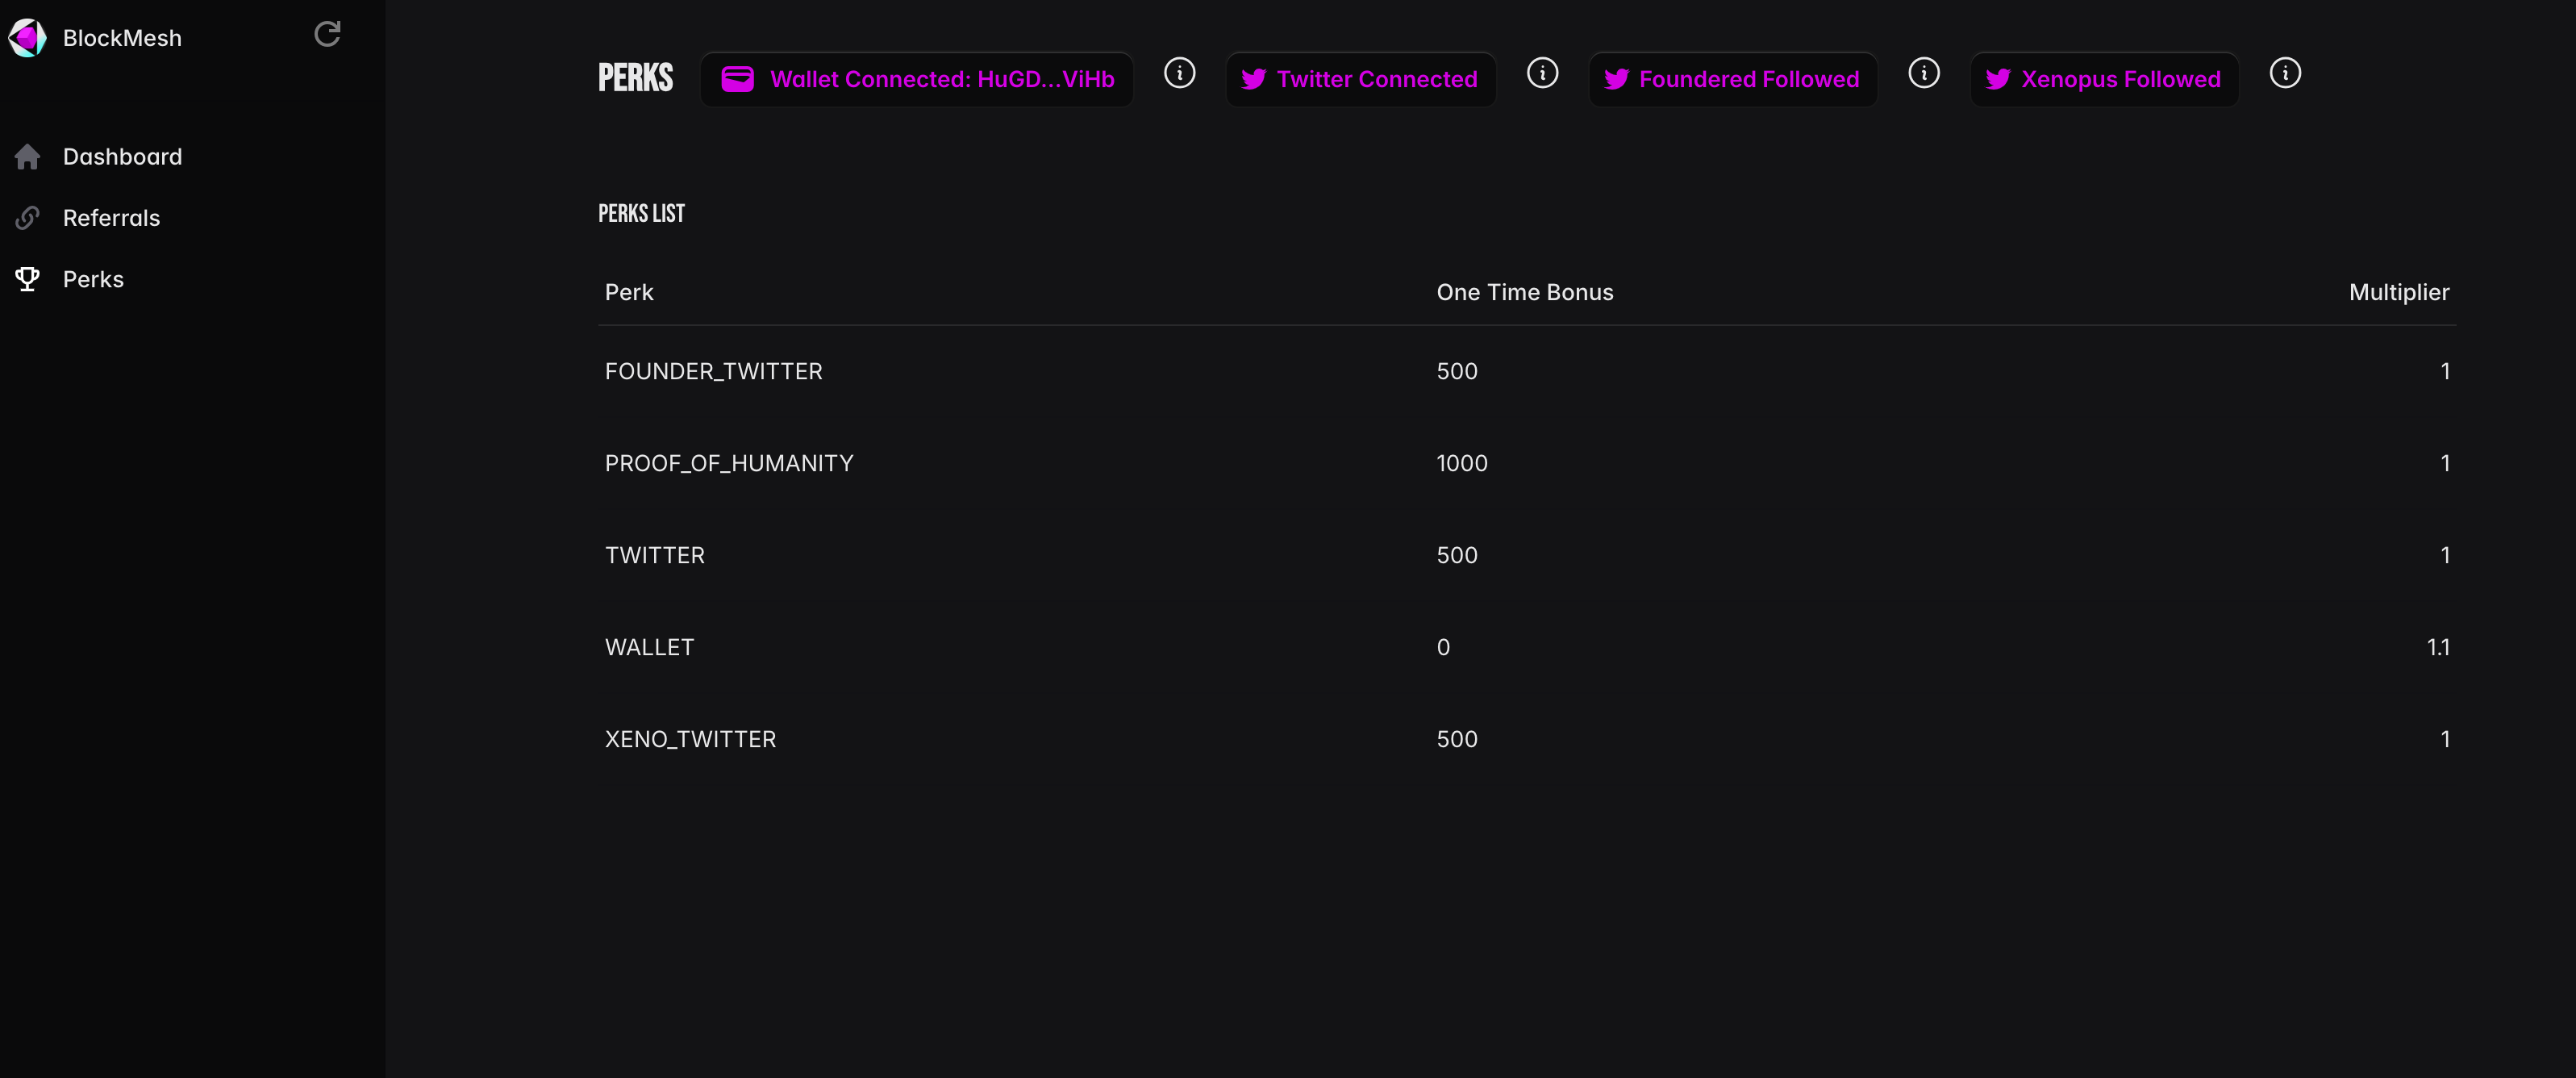Click the wallet icon in Wallet Connected badge
Viewport: 2576px width, 1078px height.
pyautogui.click(x=737, y=79)
